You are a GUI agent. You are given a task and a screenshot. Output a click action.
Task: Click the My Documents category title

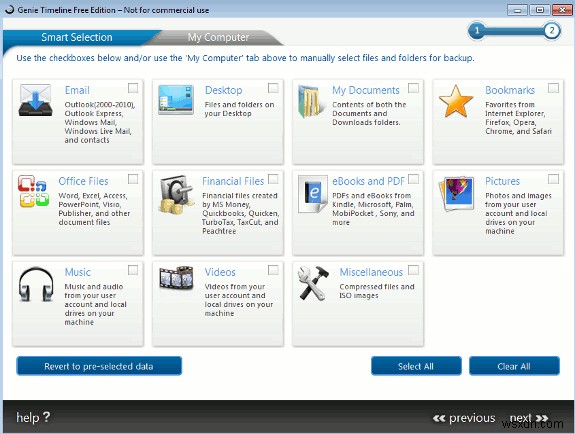(x=366, y=90)
